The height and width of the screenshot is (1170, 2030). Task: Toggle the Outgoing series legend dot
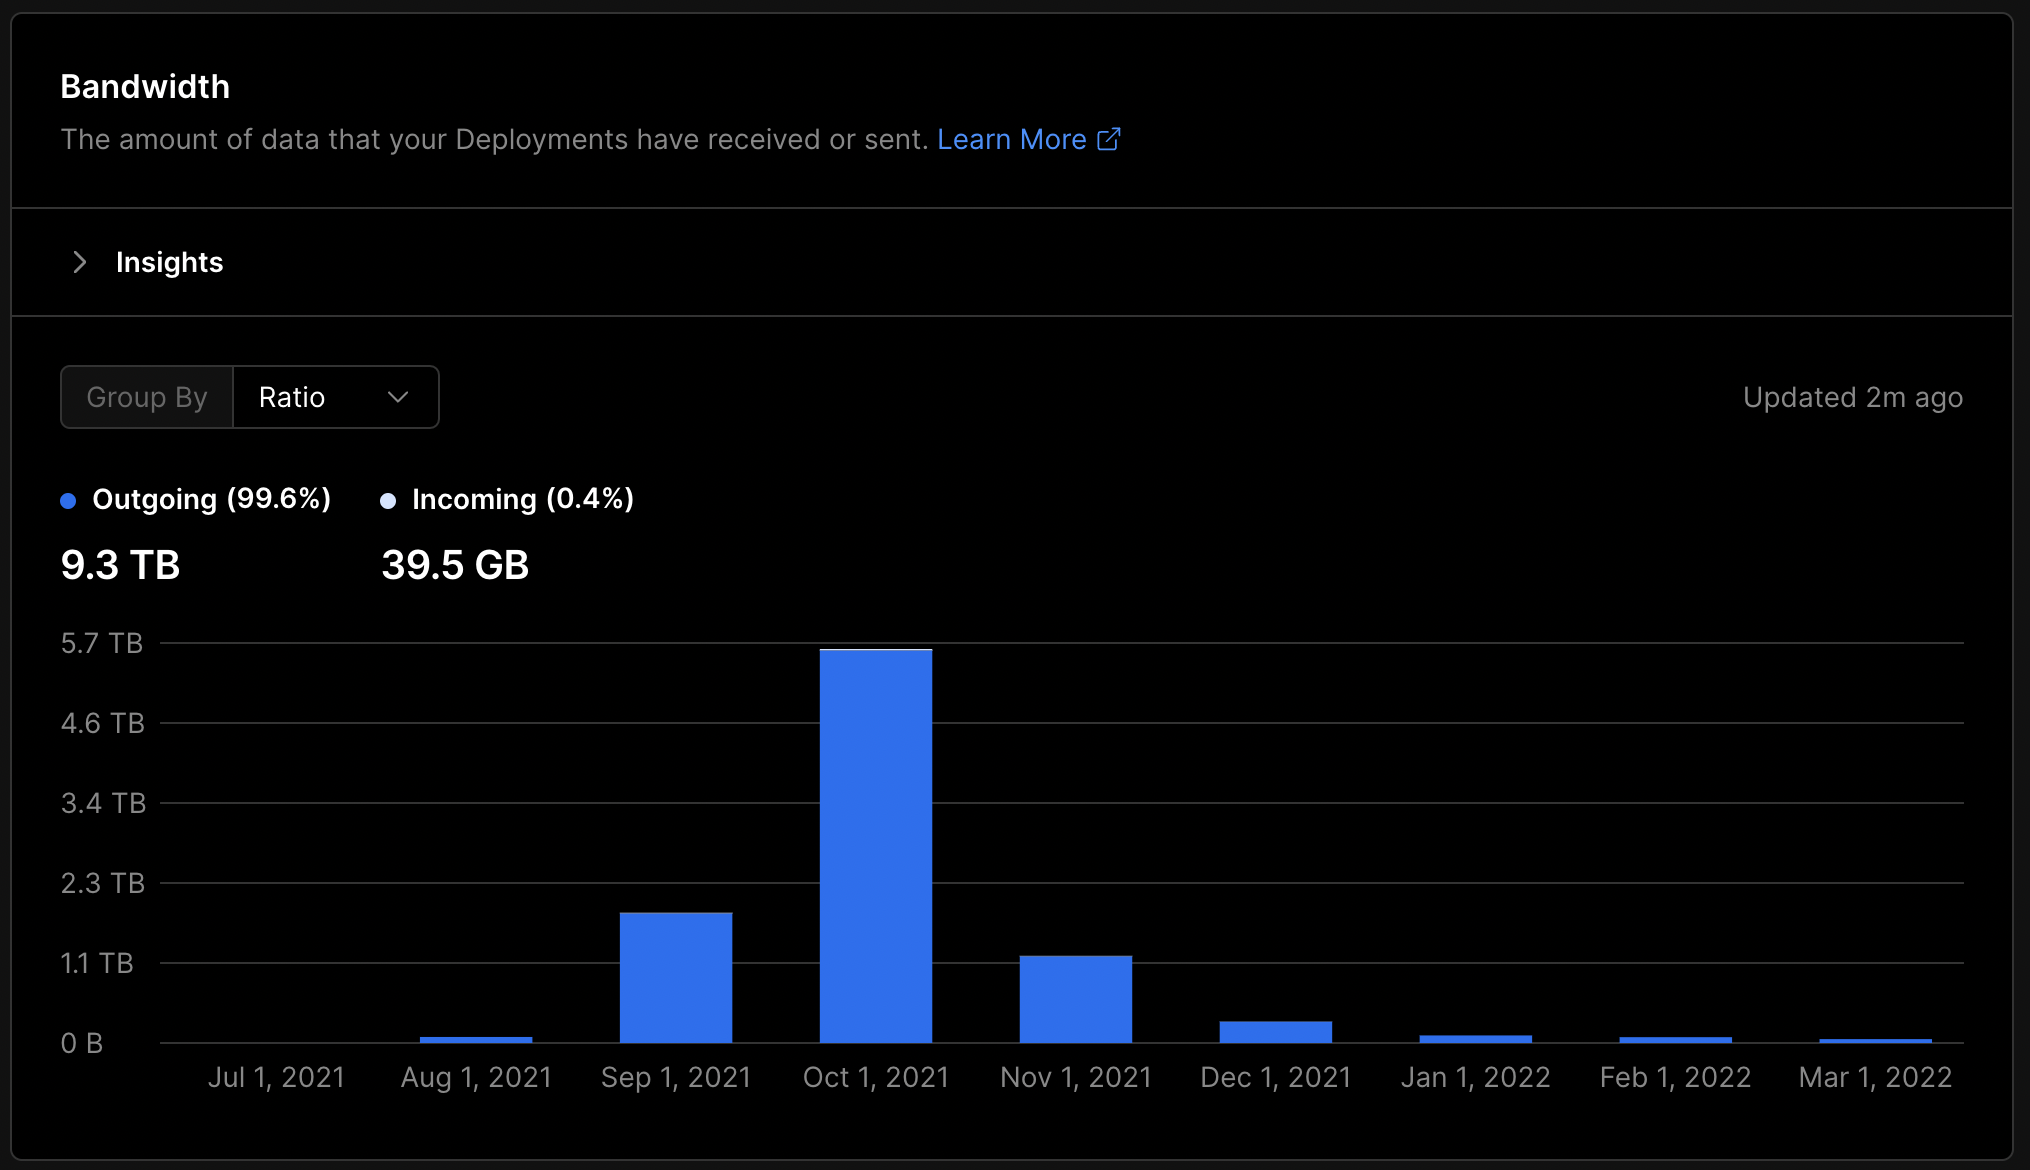coord(68,500)
